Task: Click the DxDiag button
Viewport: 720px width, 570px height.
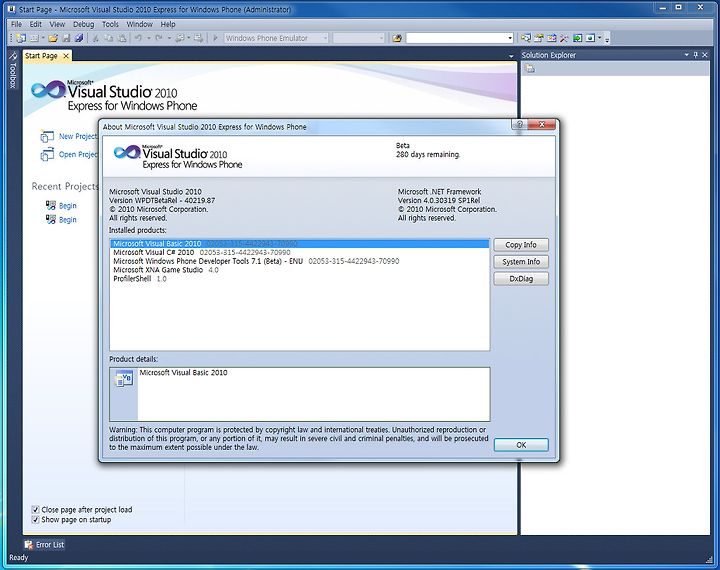Action: [521, 279]
